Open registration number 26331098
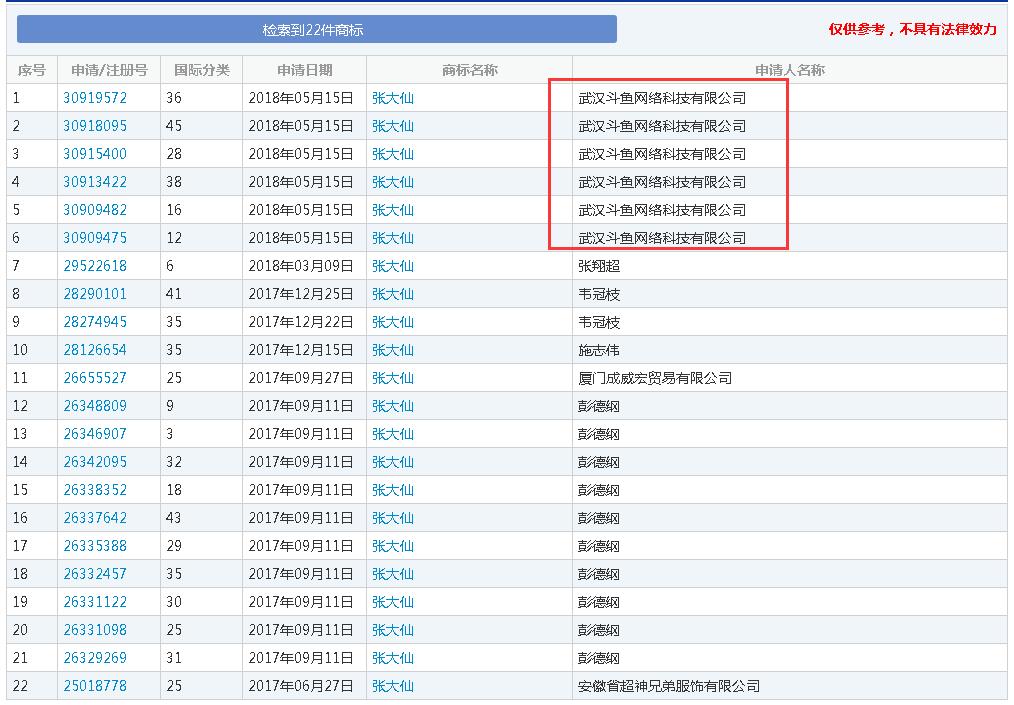 95,630
